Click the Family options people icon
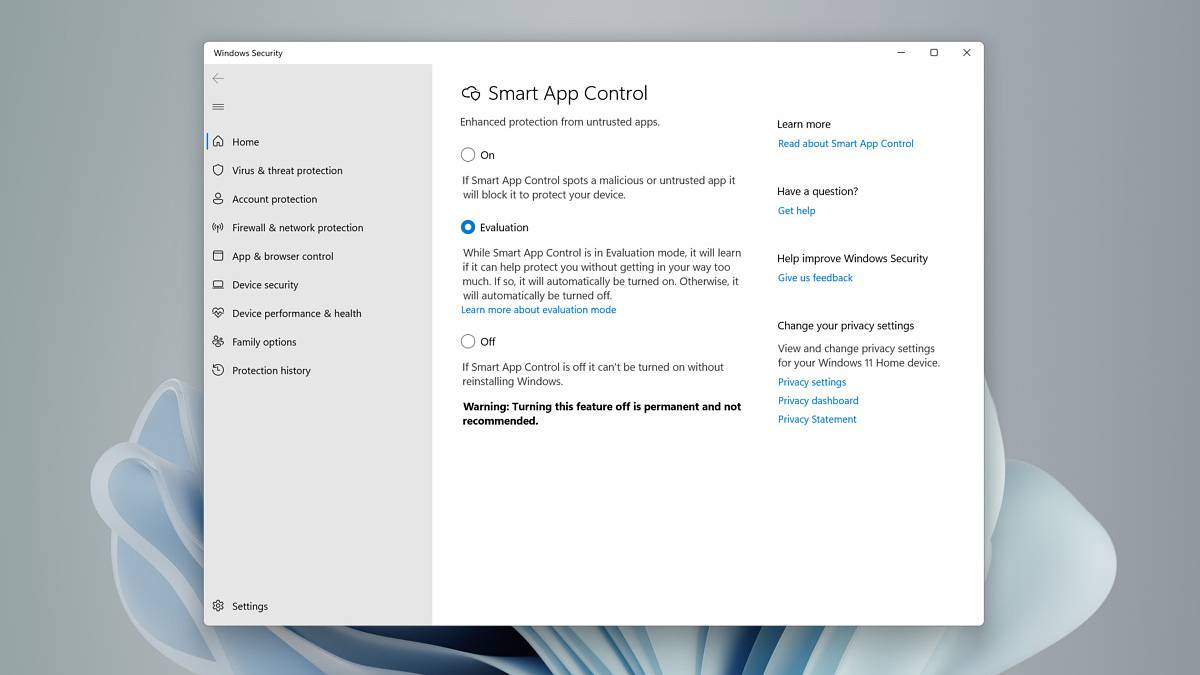Image resolution: width=1200 pixels, height=675 pixels. click(218, 341)
